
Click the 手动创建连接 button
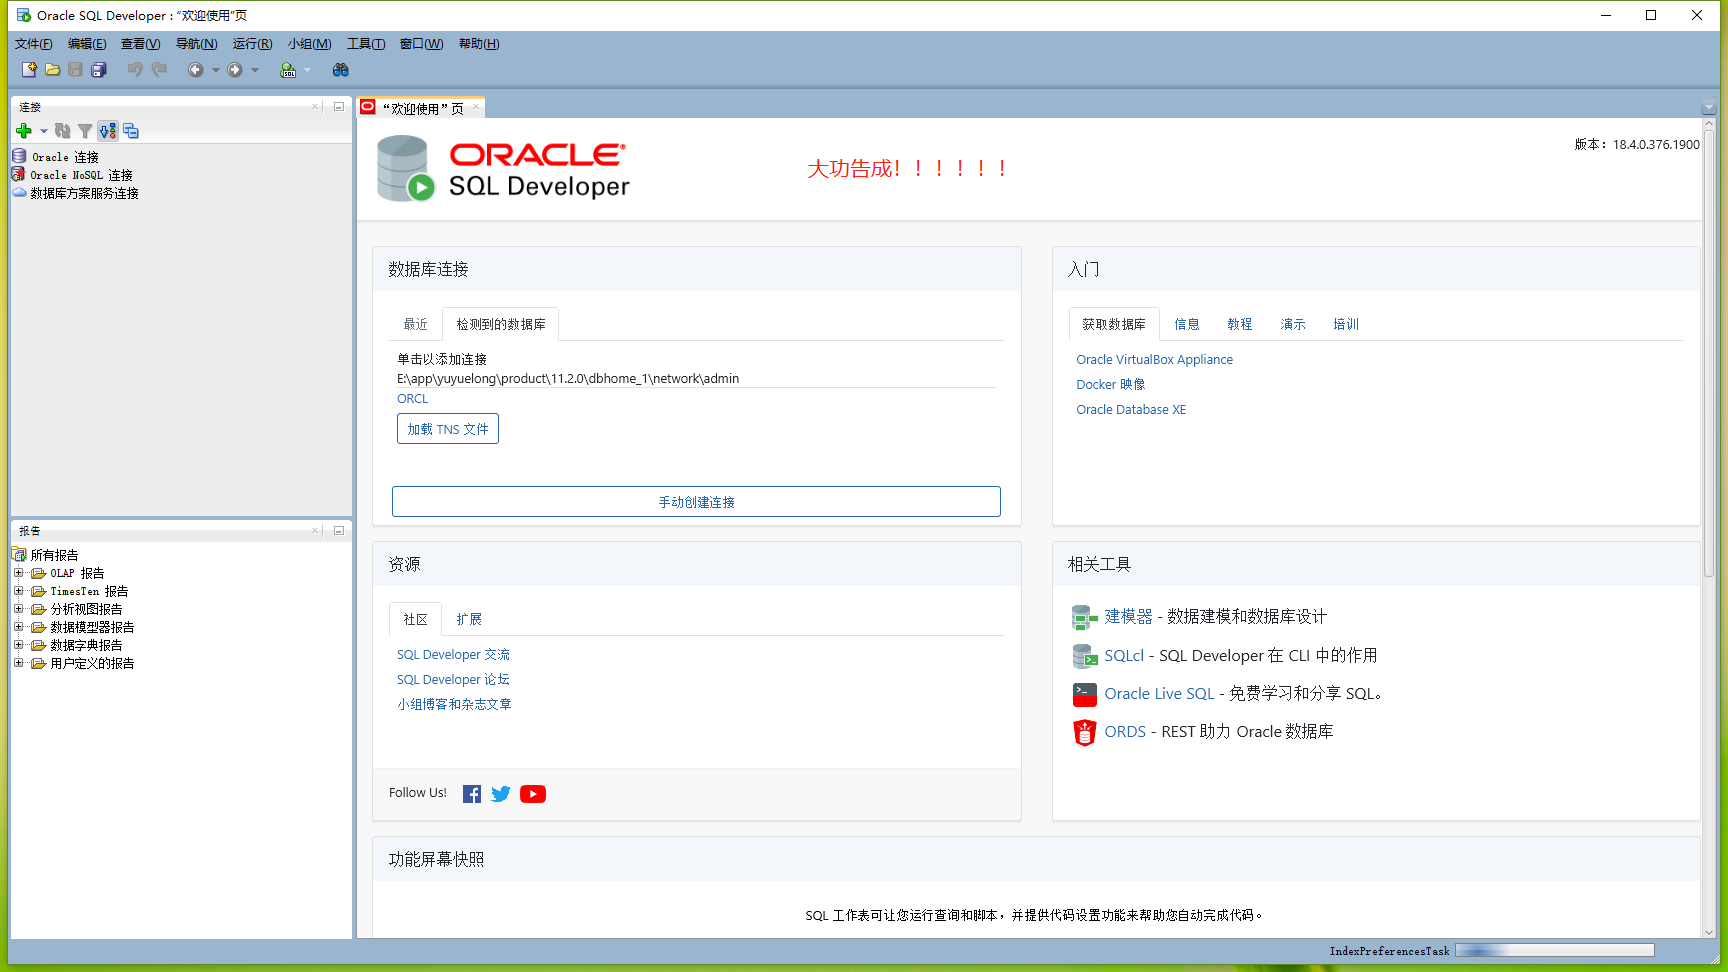click(x=695, y=501)
